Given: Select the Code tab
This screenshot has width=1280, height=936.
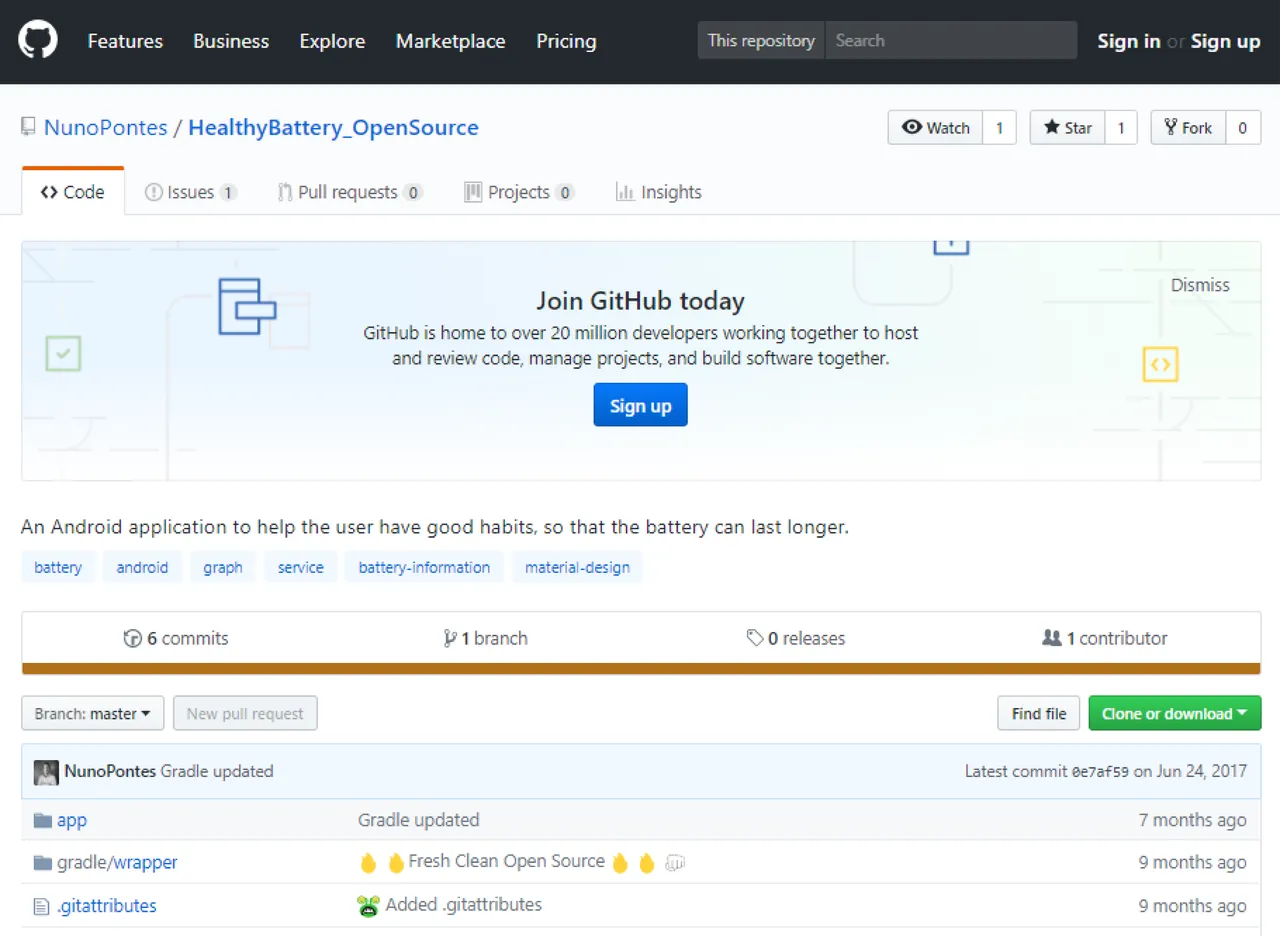Looking at the screenshot, I should (x=73, y=192).
